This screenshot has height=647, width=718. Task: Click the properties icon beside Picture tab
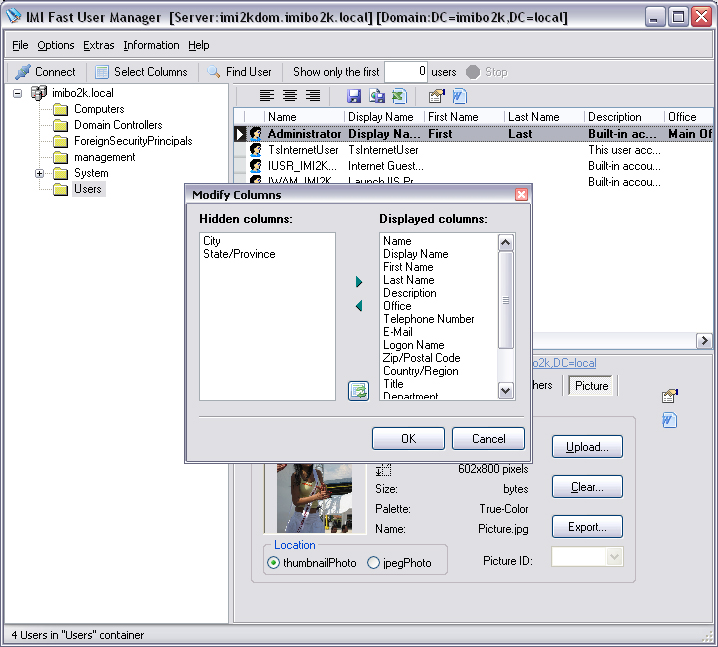tap(669, 396)
